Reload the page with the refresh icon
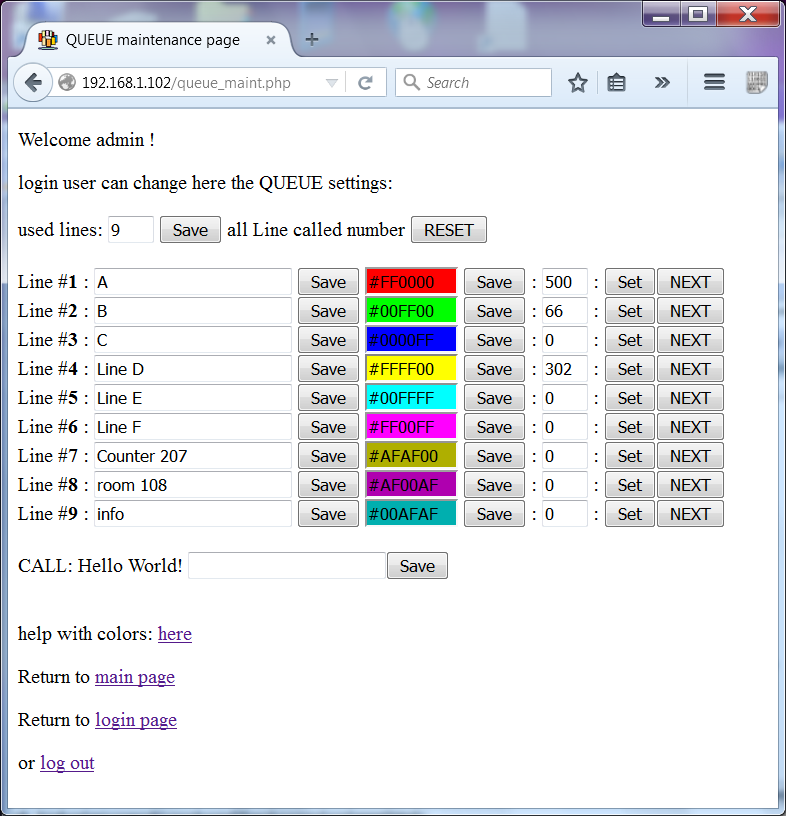 pyautogui.click(x=366, y=83)
